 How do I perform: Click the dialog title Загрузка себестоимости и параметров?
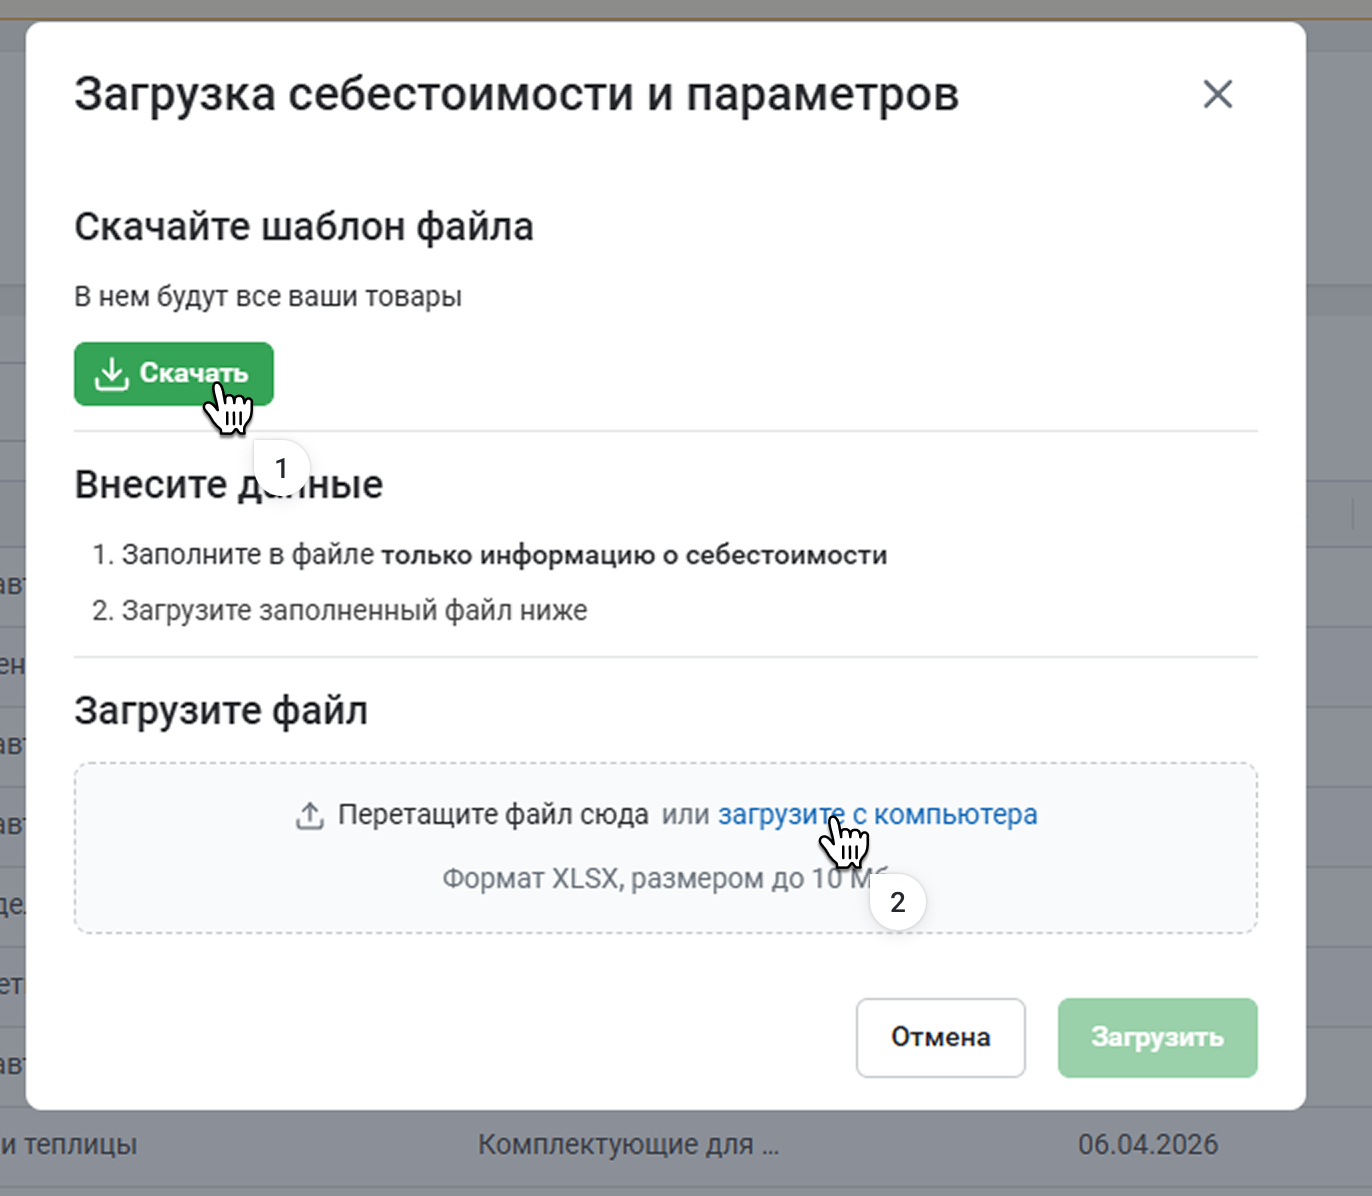point(516,95)
